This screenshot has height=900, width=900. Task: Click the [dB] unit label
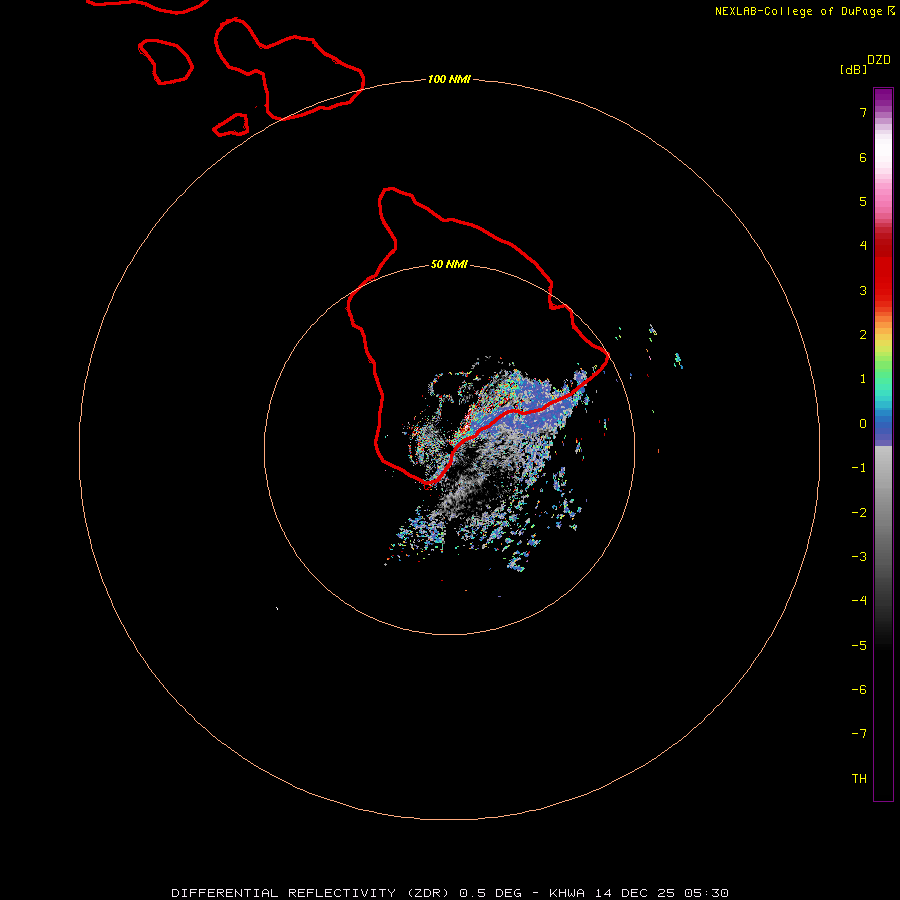click(x=853, y=69)
